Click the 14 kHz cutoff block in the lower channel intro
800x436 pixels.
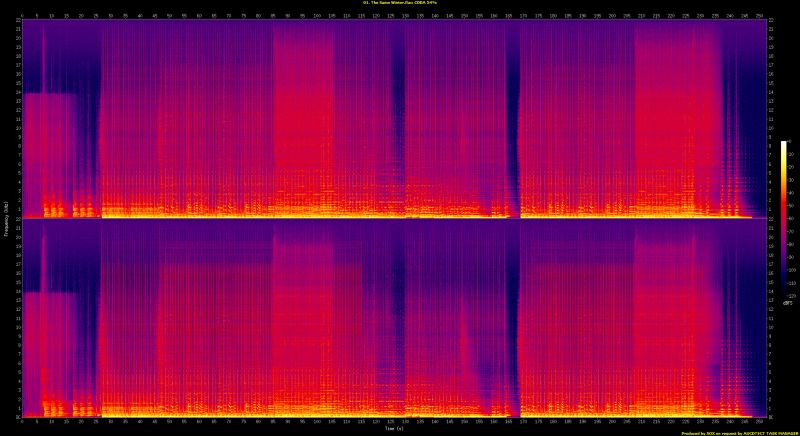48,350
